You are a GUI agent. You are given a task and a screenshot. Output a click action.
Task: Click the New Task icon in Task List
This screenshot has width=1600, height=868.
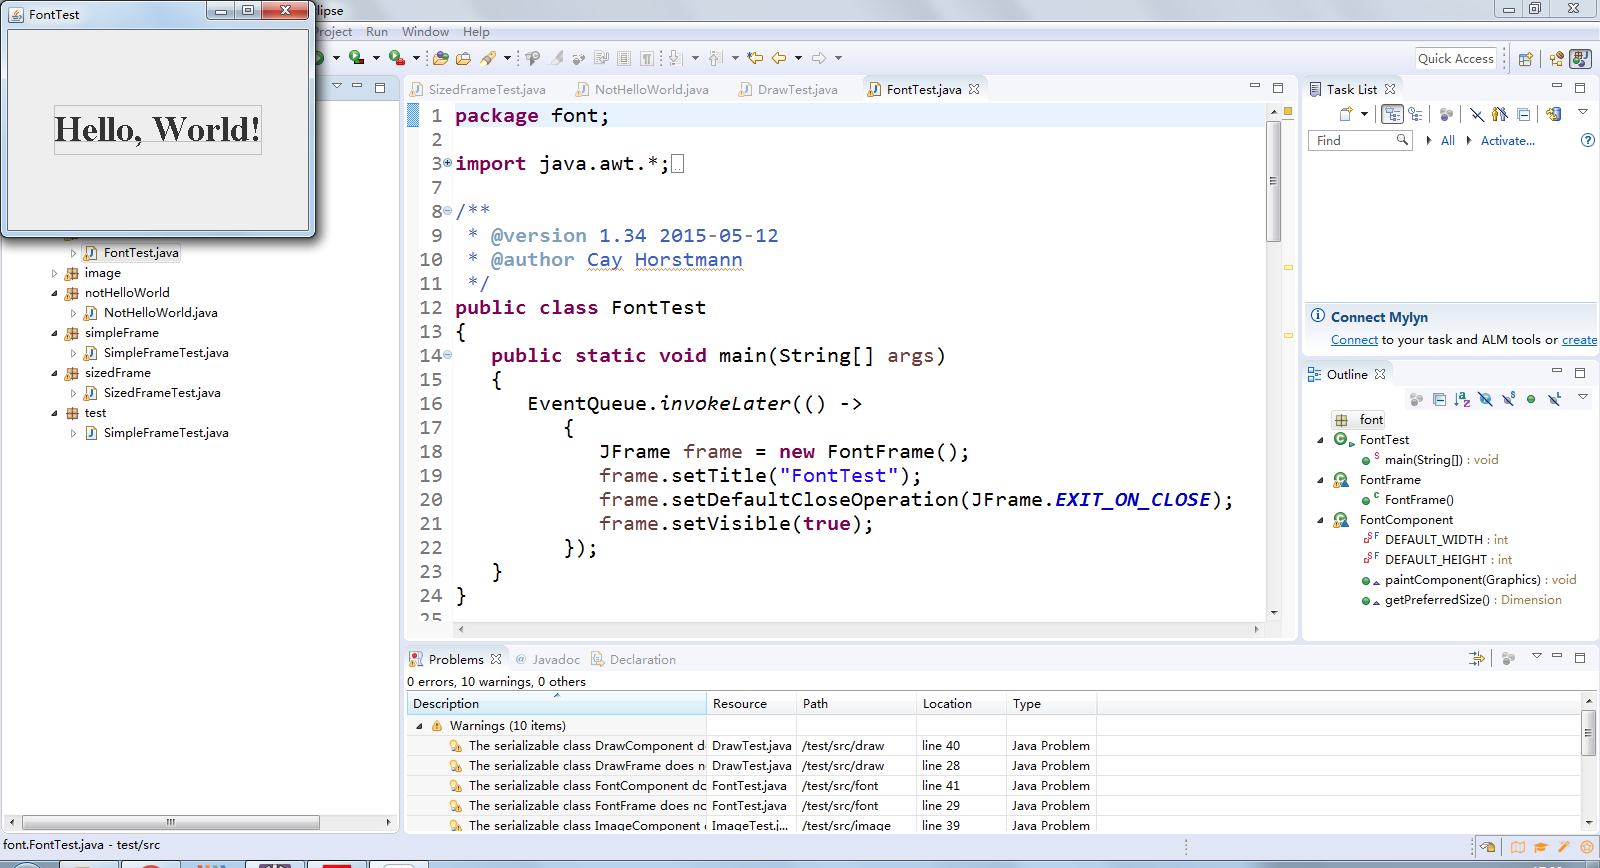(1346, 114)
